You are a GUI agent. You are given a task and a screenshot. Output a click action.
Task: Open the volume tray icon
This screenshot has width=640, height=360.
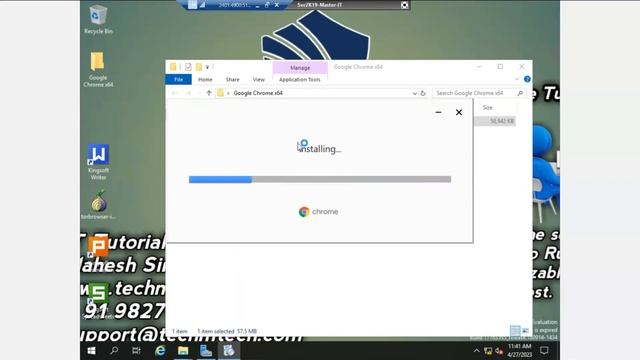[499, 351]
